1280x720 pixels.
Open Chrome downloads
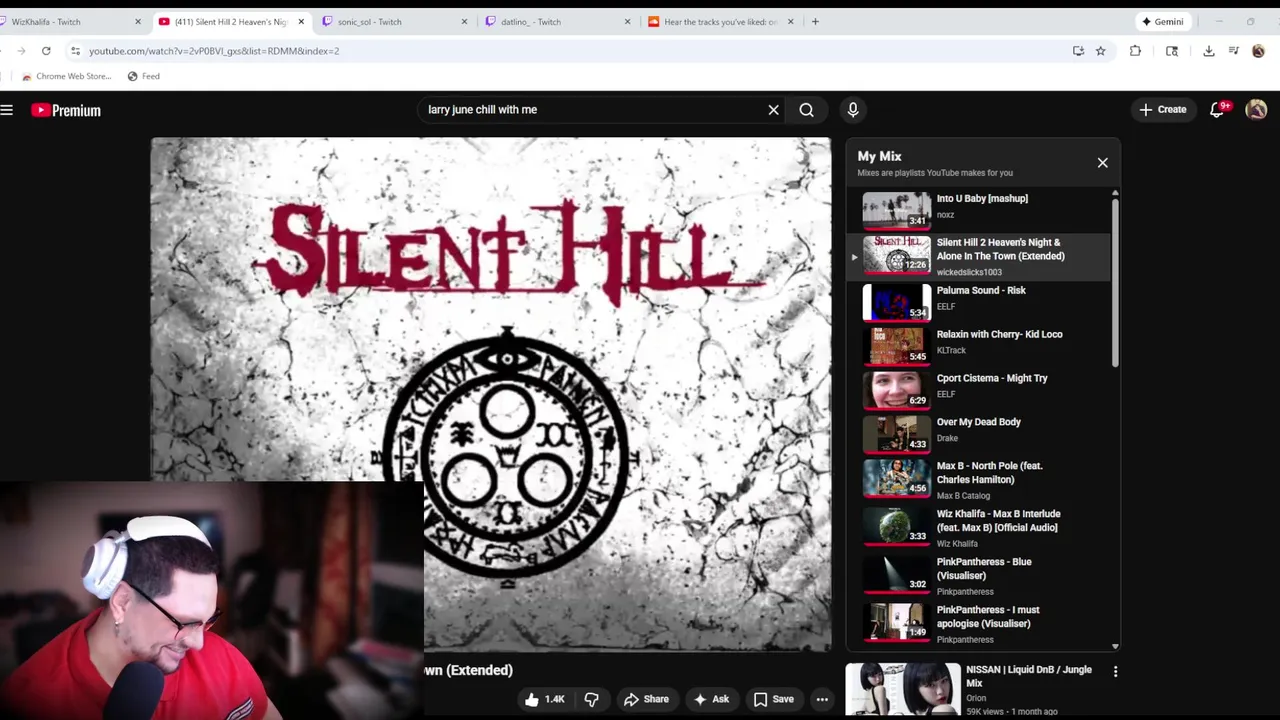pyautogui.click(x=1209, y=51)
